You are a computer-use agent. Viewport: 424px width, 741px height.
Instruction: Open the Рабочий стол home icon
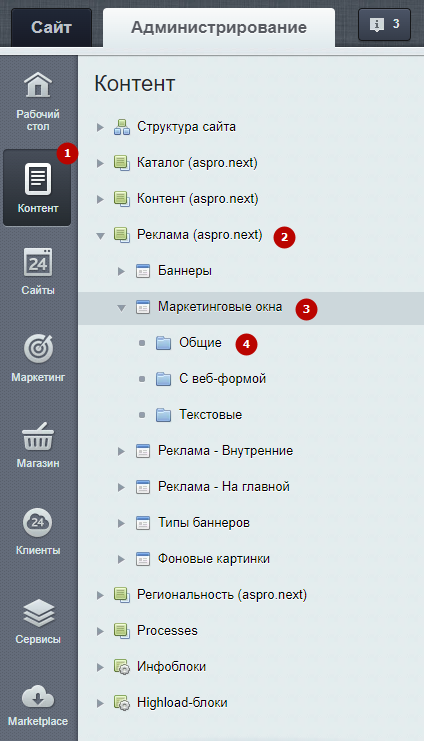pyautogui.click(x=38, y=86)
